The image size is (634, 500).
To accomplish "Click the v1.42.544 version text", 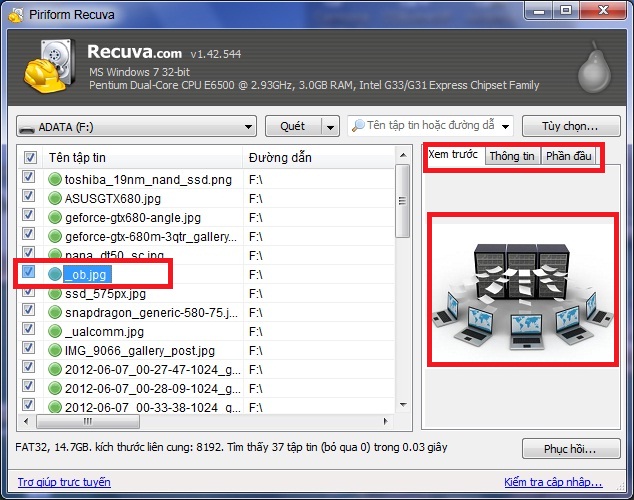I will pos(216,54).
